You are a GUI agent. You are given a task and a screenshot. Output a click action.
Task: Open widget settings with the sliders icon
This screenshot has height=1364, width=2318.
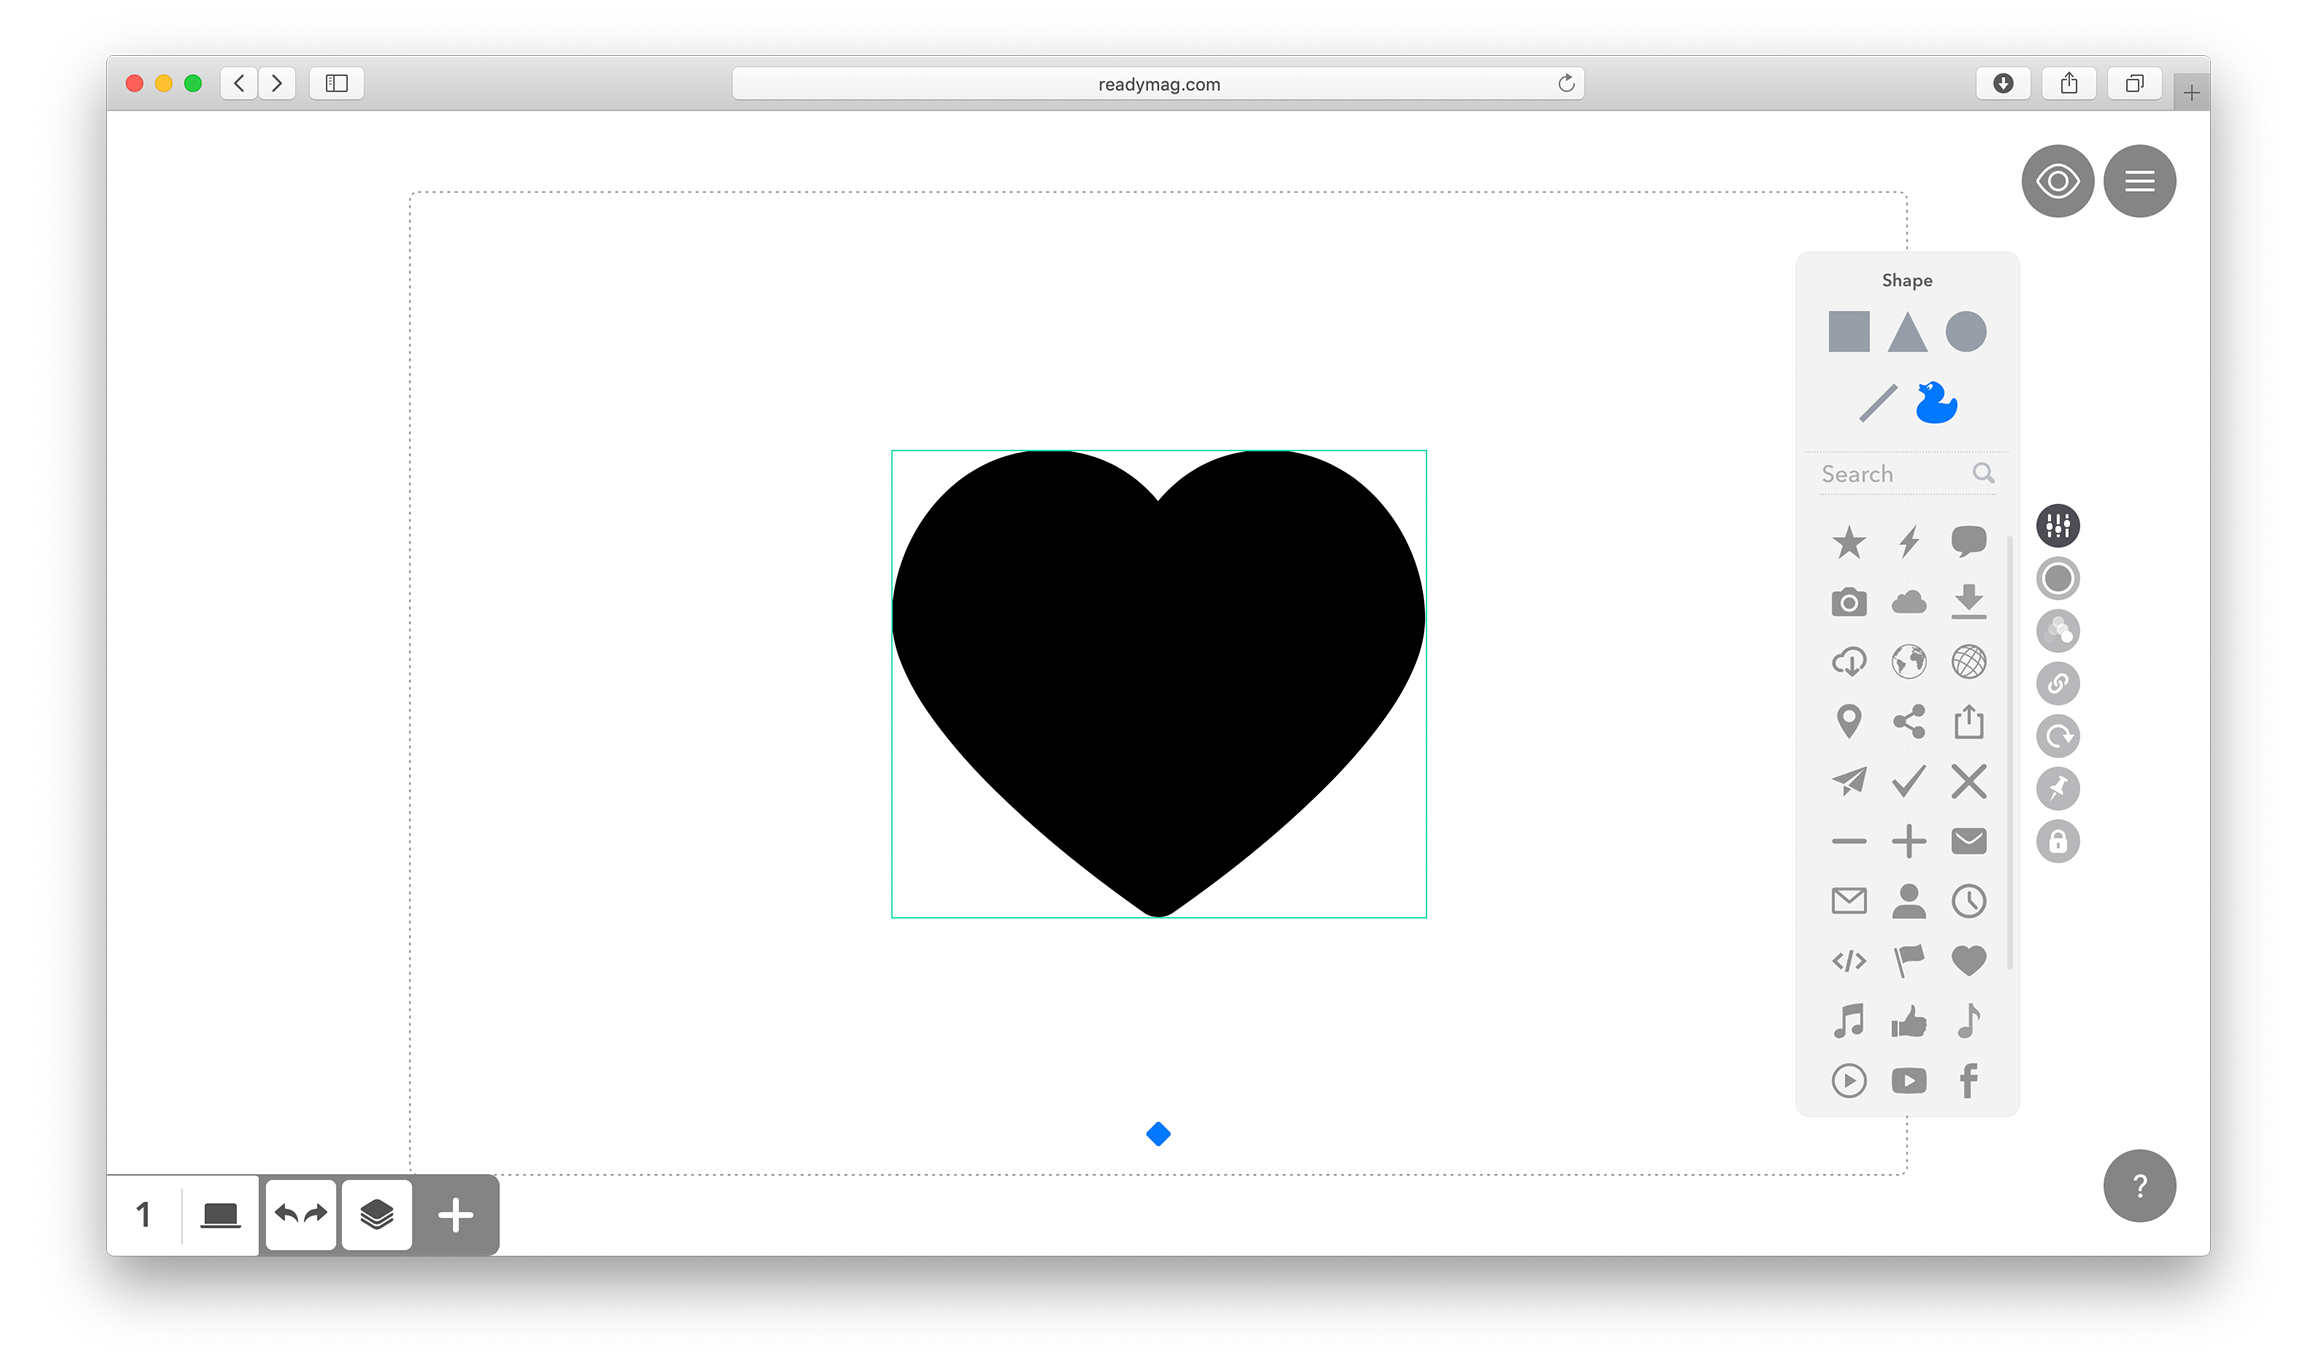pyautogui.click(x=2057, y=525)
